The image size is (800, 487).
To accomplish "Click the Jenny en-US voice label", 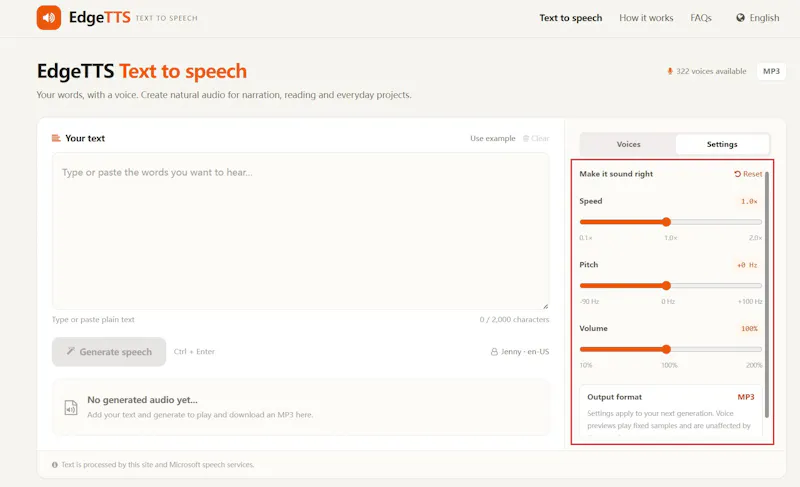I will 520,352.
